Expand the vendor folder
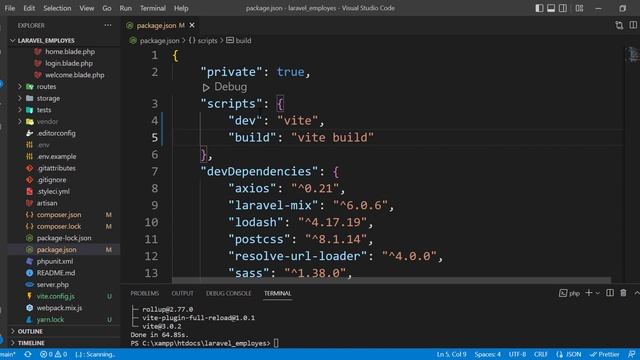Viewport: 640px width, 360px height. (47, 122)
